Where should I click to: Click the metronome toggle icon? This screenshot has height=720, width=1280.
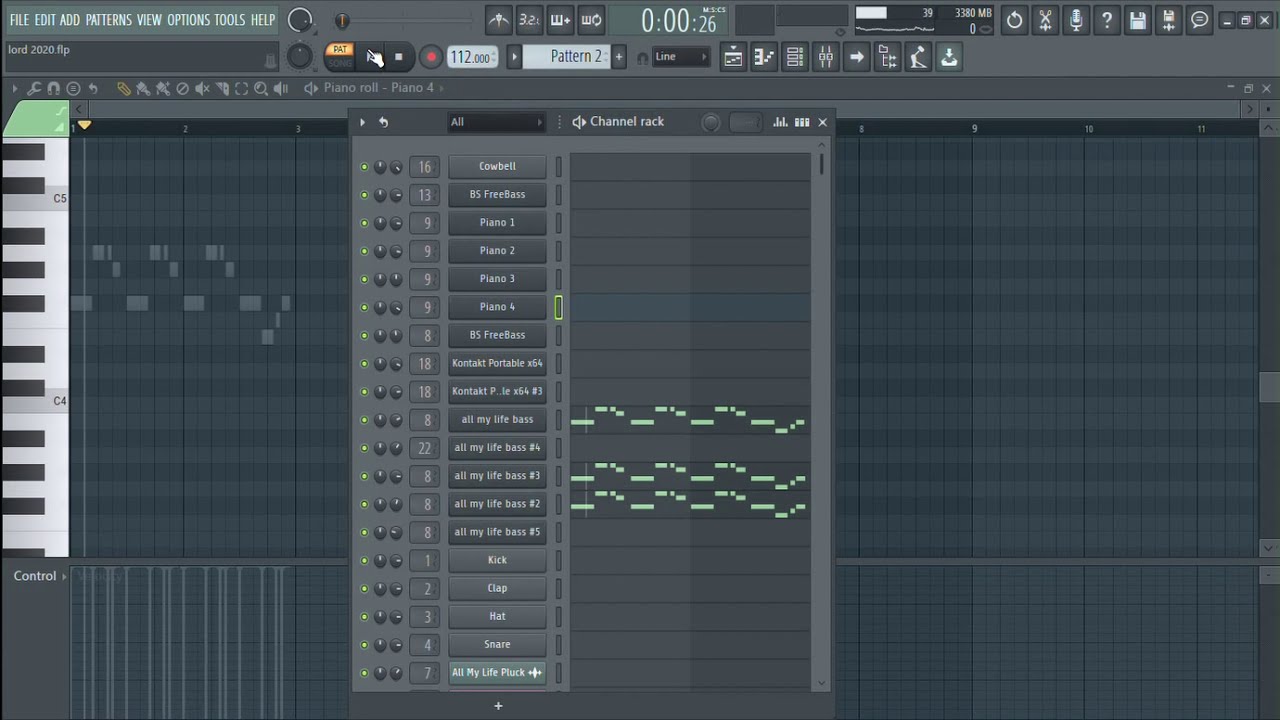tap(499, 20)
